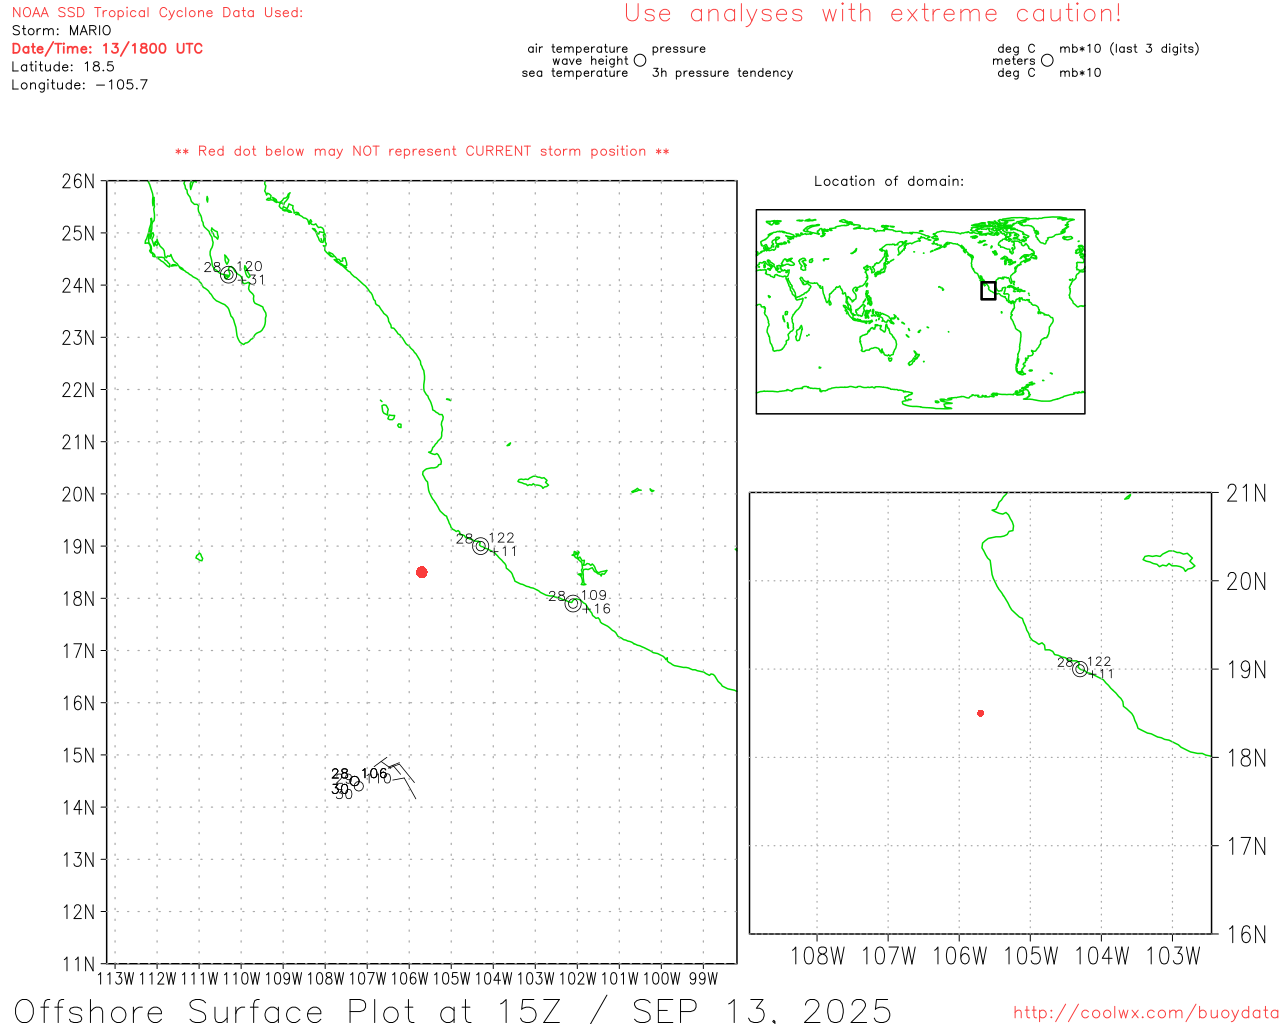
Task: Click the '21N' label on inset map axis
Action: (x=1246, y=493)
